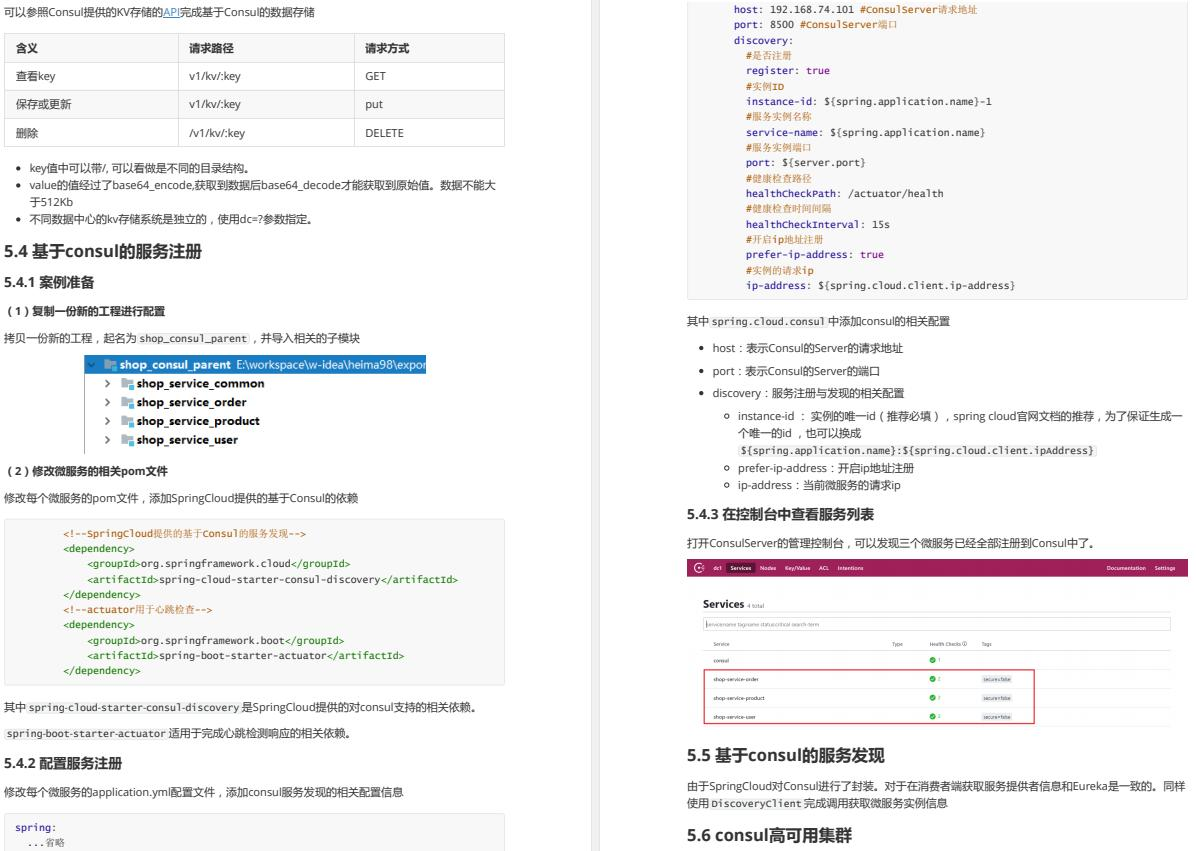
Task: Click the green health check icon for consul
Action: click(932, 660)
